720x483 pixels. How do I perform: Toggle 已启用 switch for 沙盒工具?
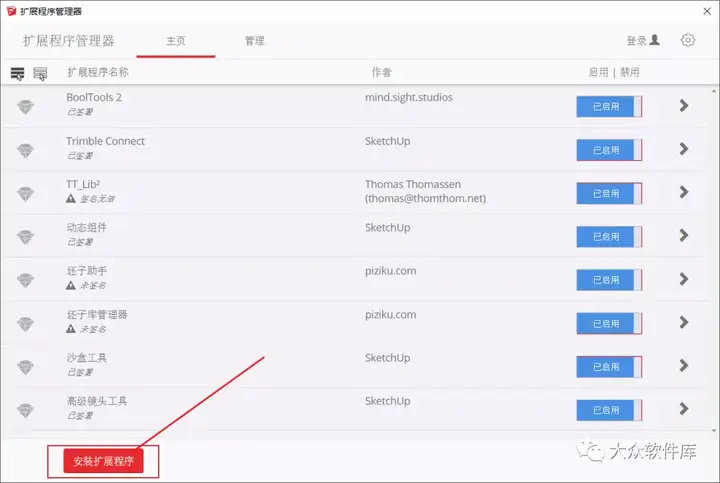point(609,367)
